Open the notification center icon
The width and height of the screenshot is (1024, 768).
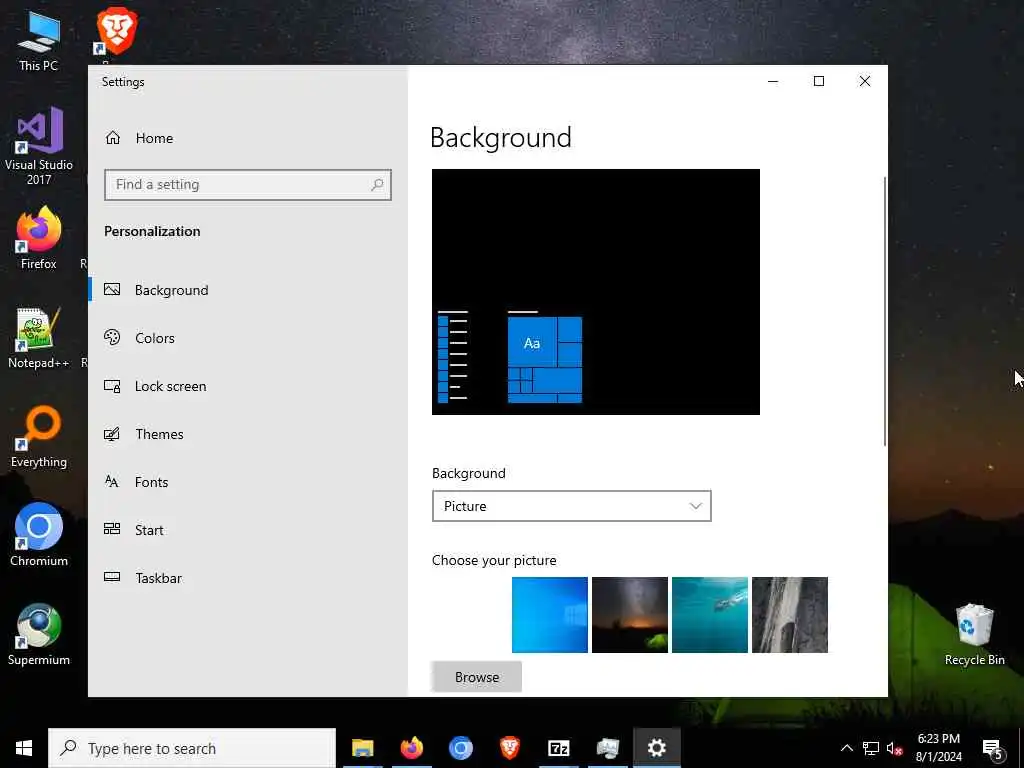[x=993, y=748]
